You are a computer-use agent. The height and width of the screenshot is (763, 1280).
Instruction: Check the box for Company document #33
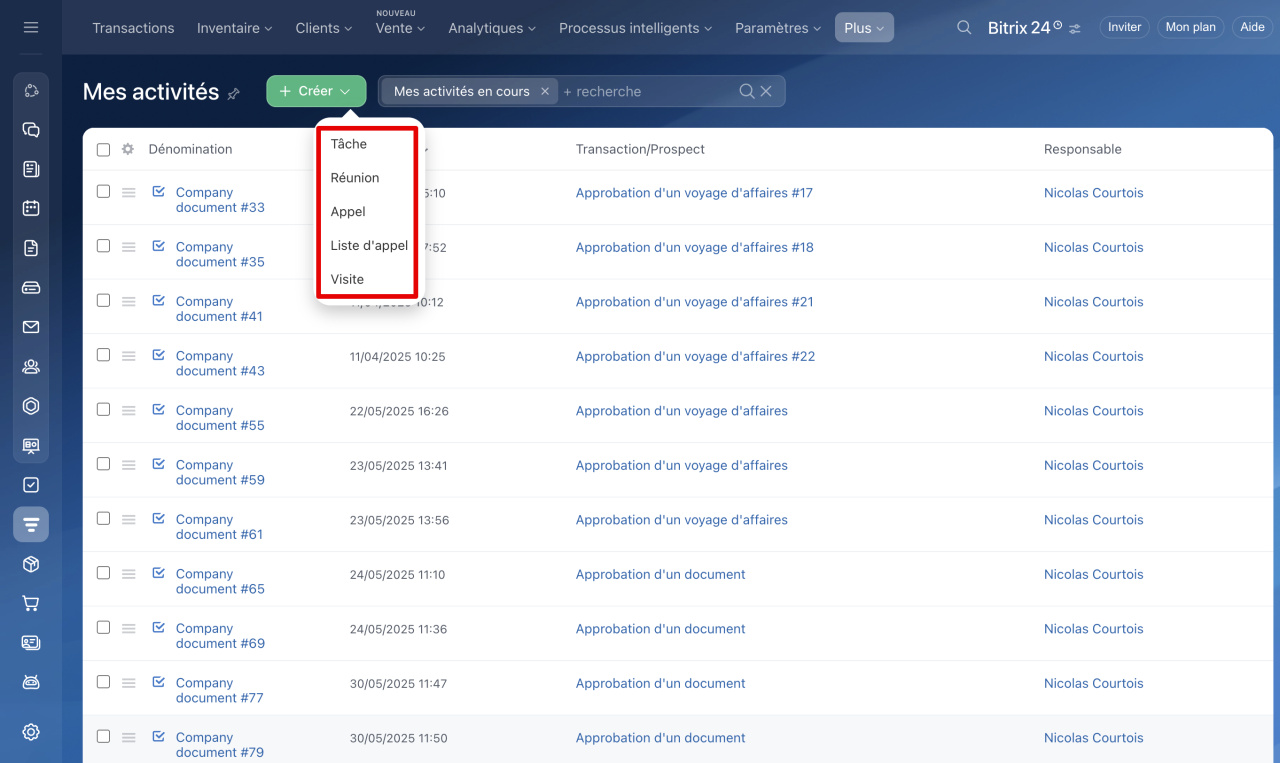click(103, 191)
